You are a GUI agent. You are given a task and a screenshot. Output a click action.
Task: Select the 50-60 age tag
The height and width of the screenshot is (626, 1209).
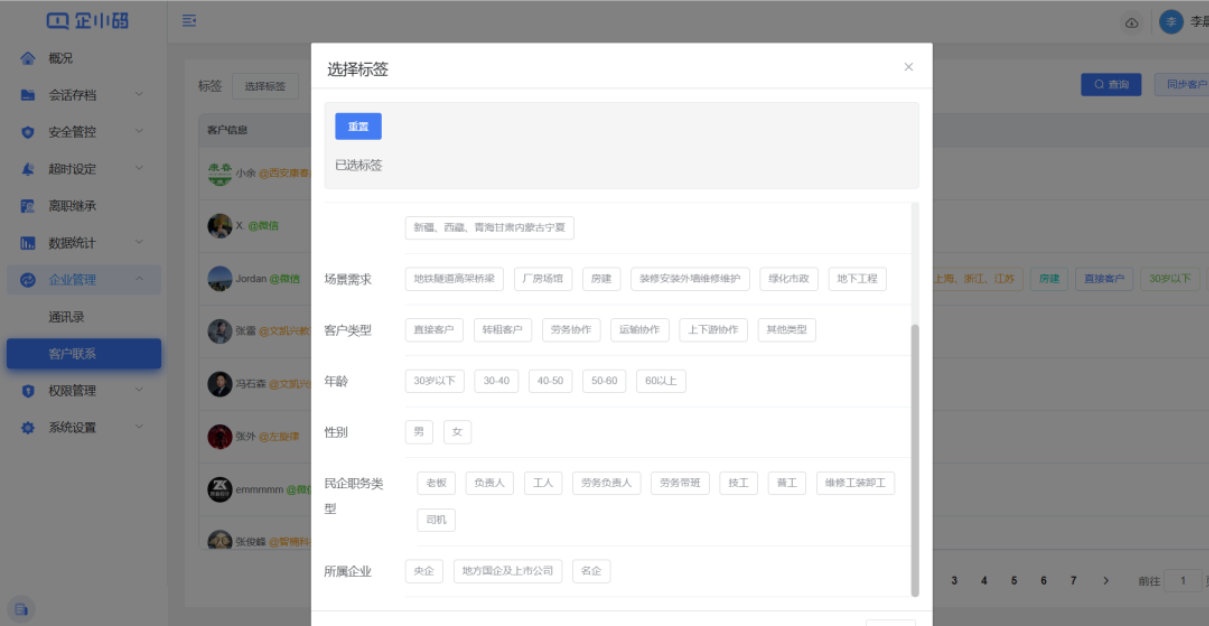click(x=605, y=381)
